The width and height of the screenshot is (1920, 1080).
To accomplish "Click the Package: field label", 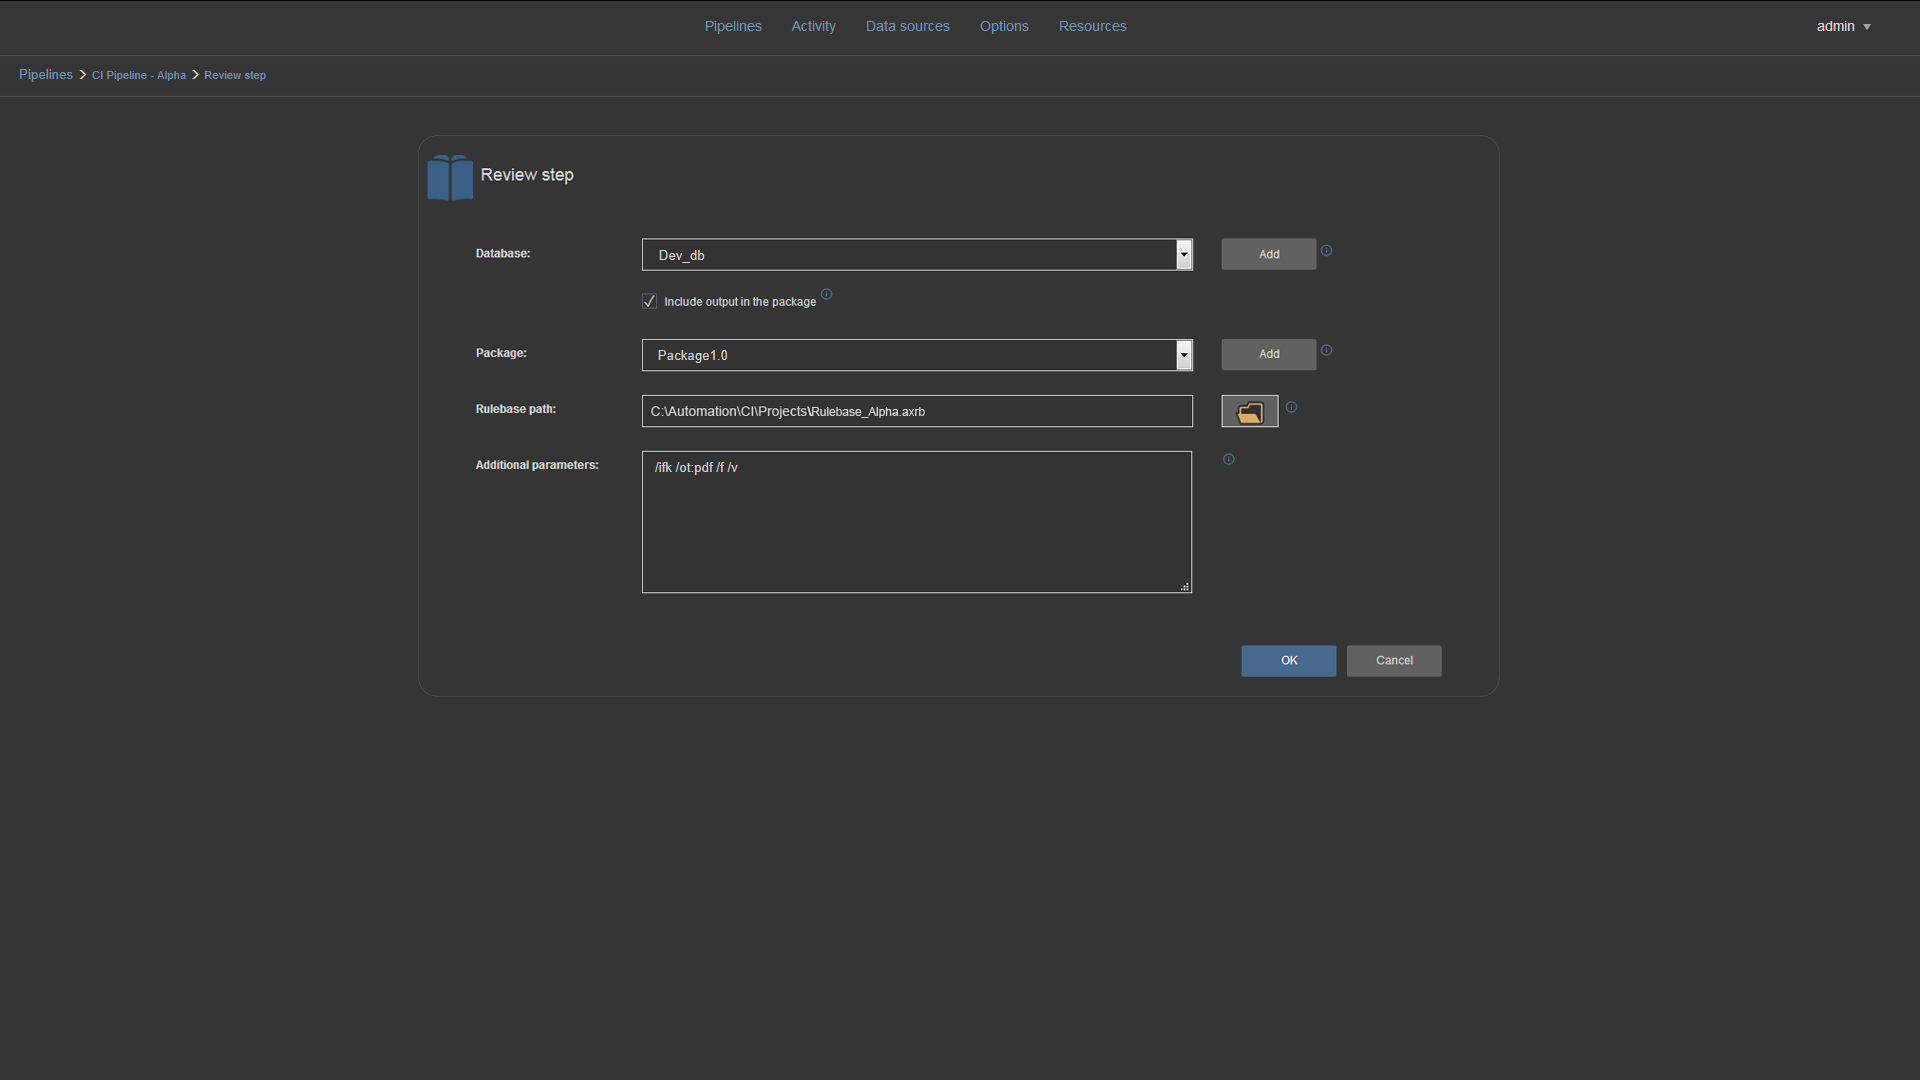I will point(501,353).
